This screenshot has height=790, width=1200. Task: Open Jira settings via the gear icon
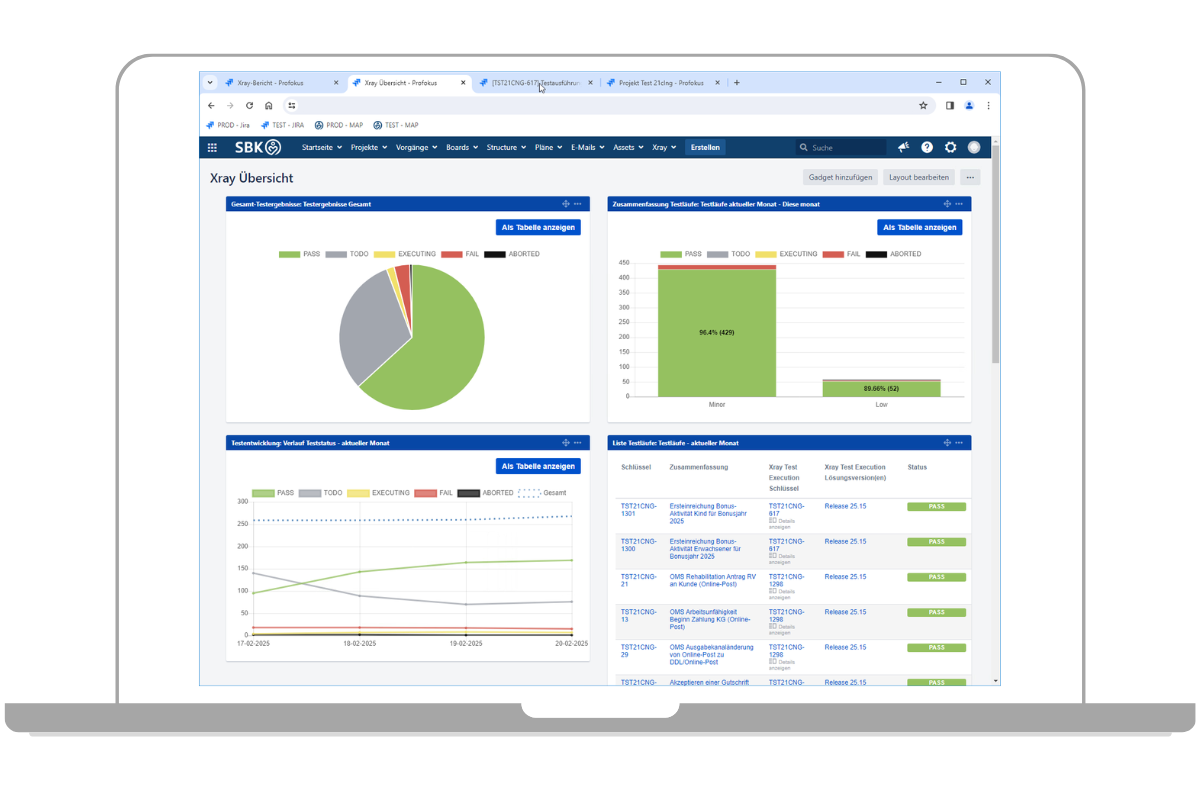click(x=949, y=147)
